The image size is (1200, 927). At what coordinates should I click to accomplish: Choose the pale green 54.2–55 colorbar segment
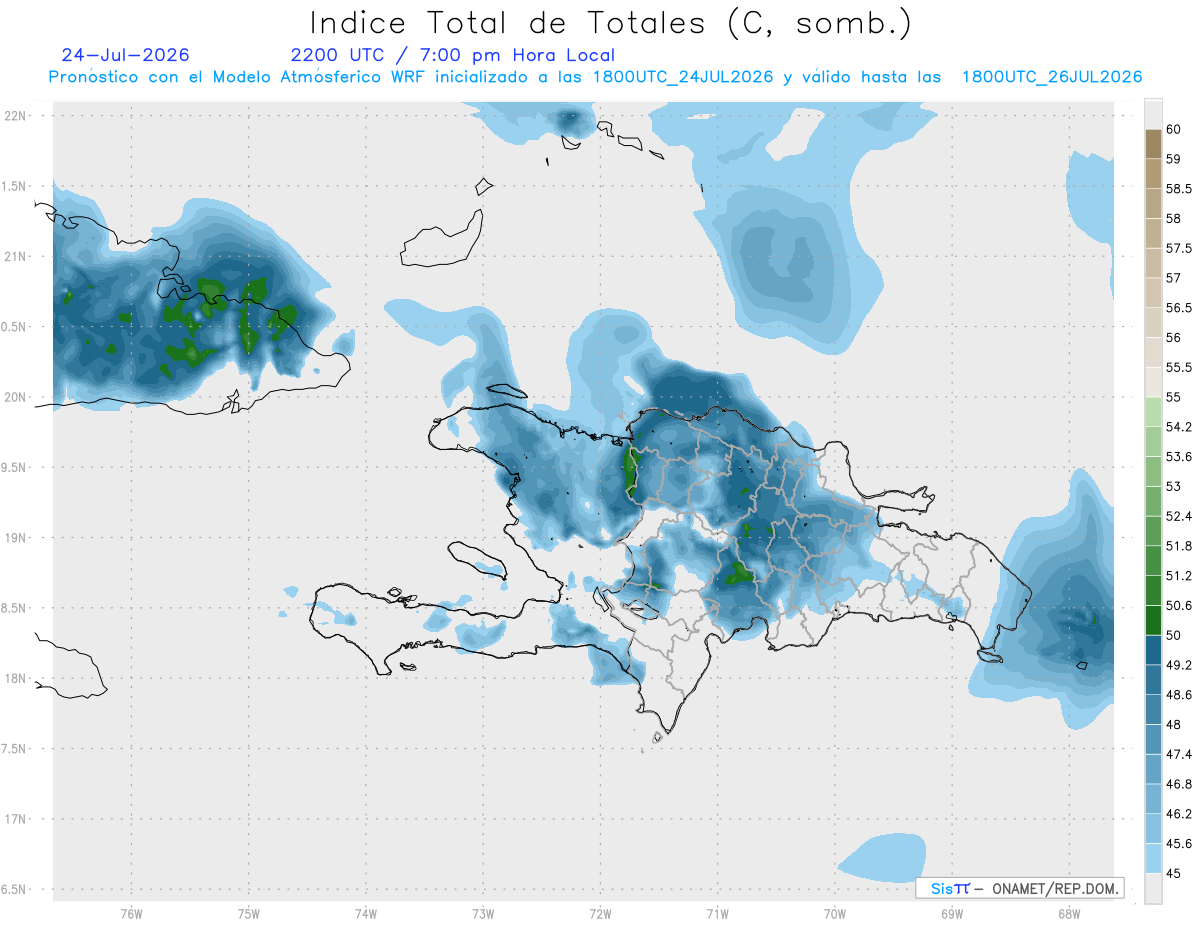click(x=1153, y=412)
